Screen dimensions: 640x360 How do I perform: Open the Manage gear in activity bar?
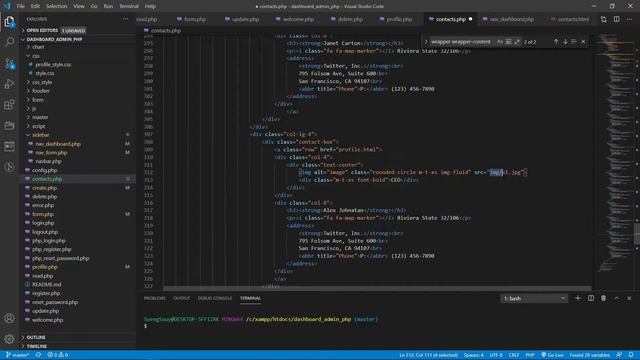[9, 338]
